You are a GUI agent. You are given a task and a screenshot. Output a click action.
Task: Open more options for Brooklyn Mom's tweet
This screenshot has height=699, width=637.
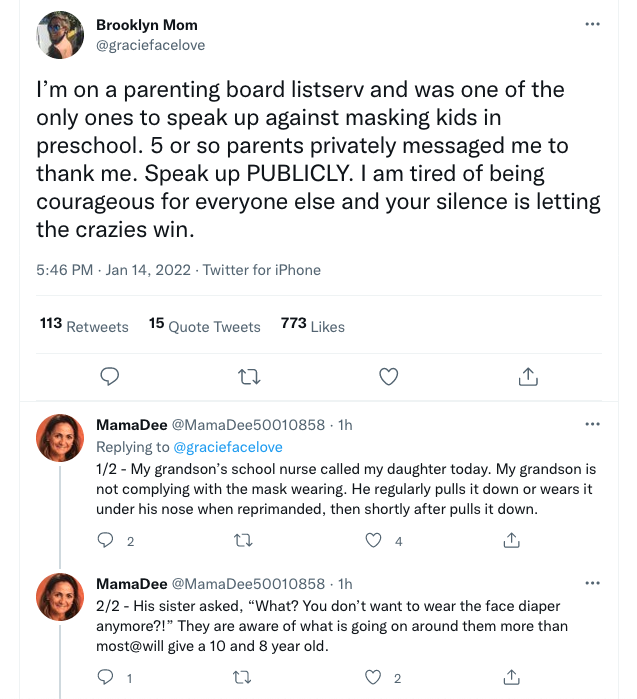pos(593,24)
